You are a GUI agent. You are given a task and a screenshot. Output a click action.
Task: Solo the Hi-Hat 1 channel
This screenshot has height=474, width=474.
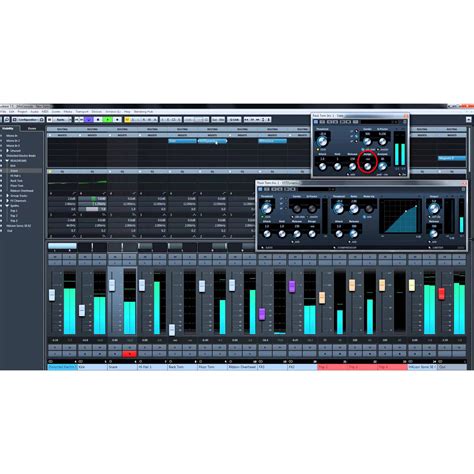pos(160,257)
